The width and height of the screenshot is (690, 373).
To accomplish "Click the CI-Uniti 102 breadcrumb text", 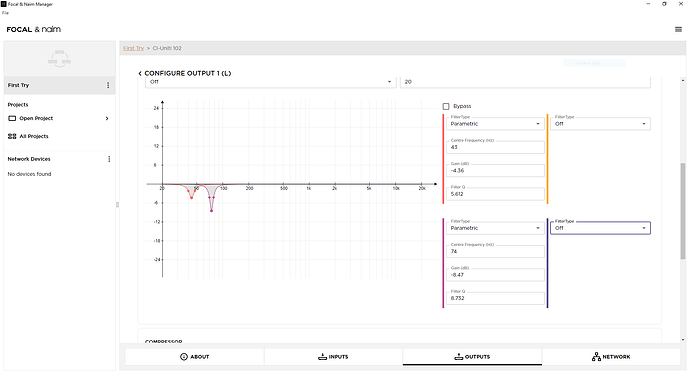I will (x=167, y=48).
